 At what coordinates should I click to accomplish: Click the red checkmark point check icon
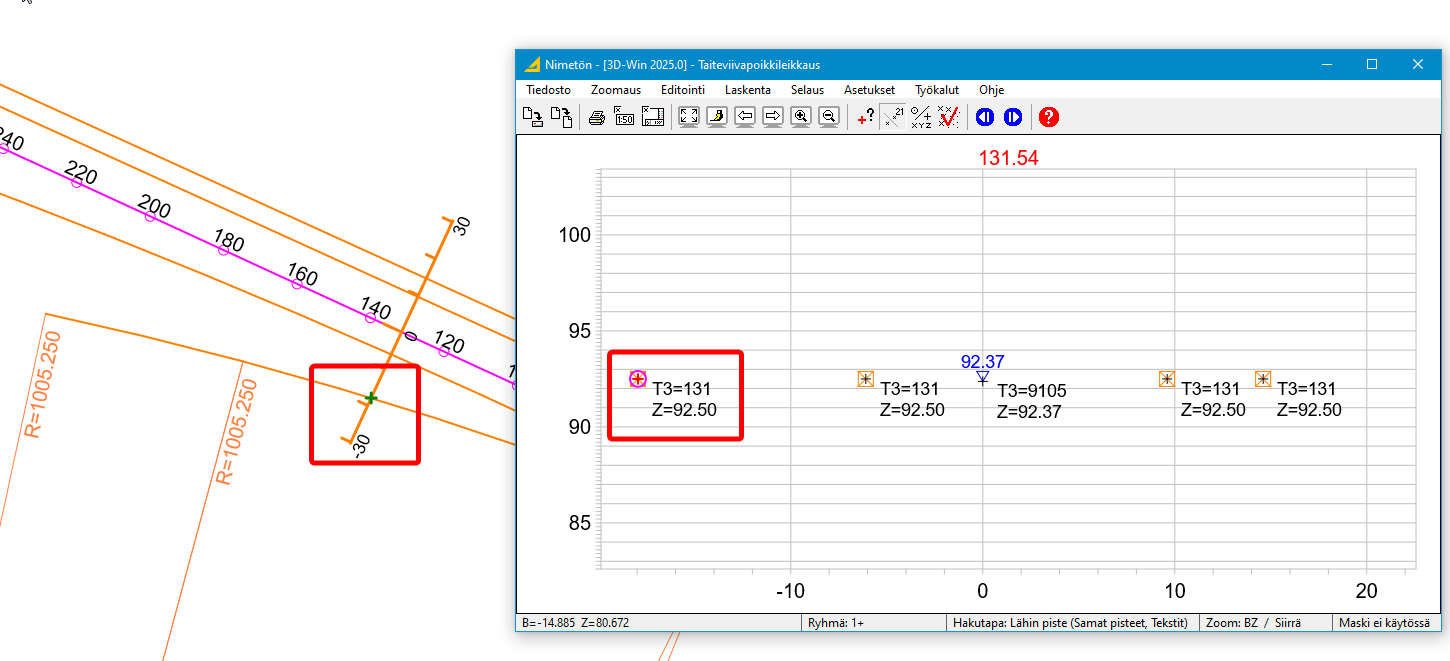click(x=949, y=117)
